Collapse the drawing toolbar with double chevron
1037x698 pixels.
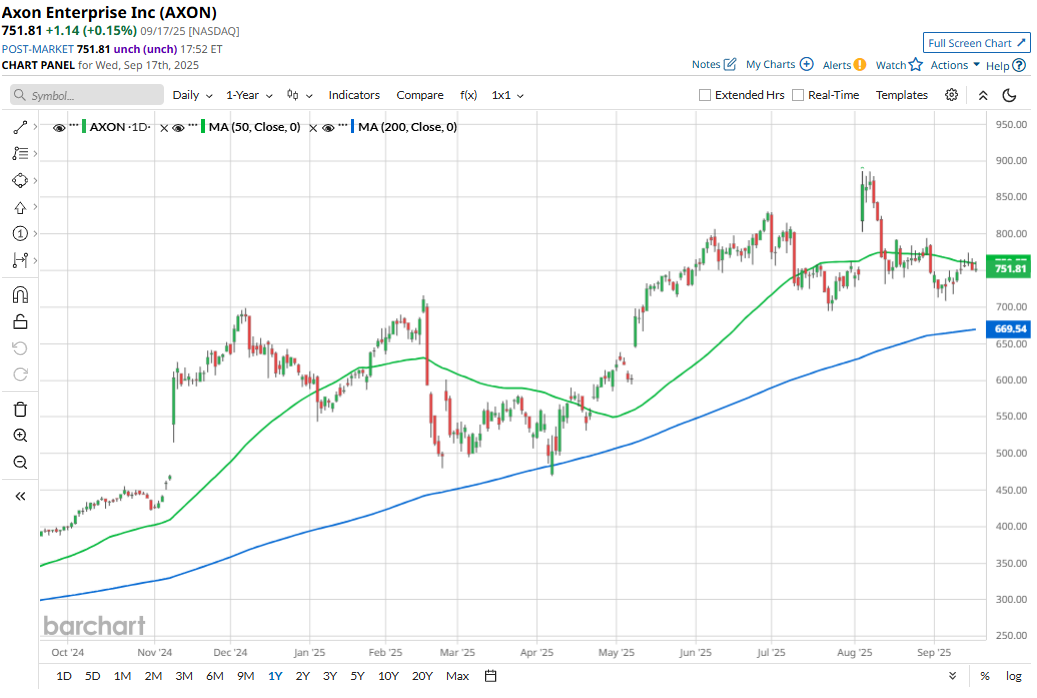(x=20, y=496)
